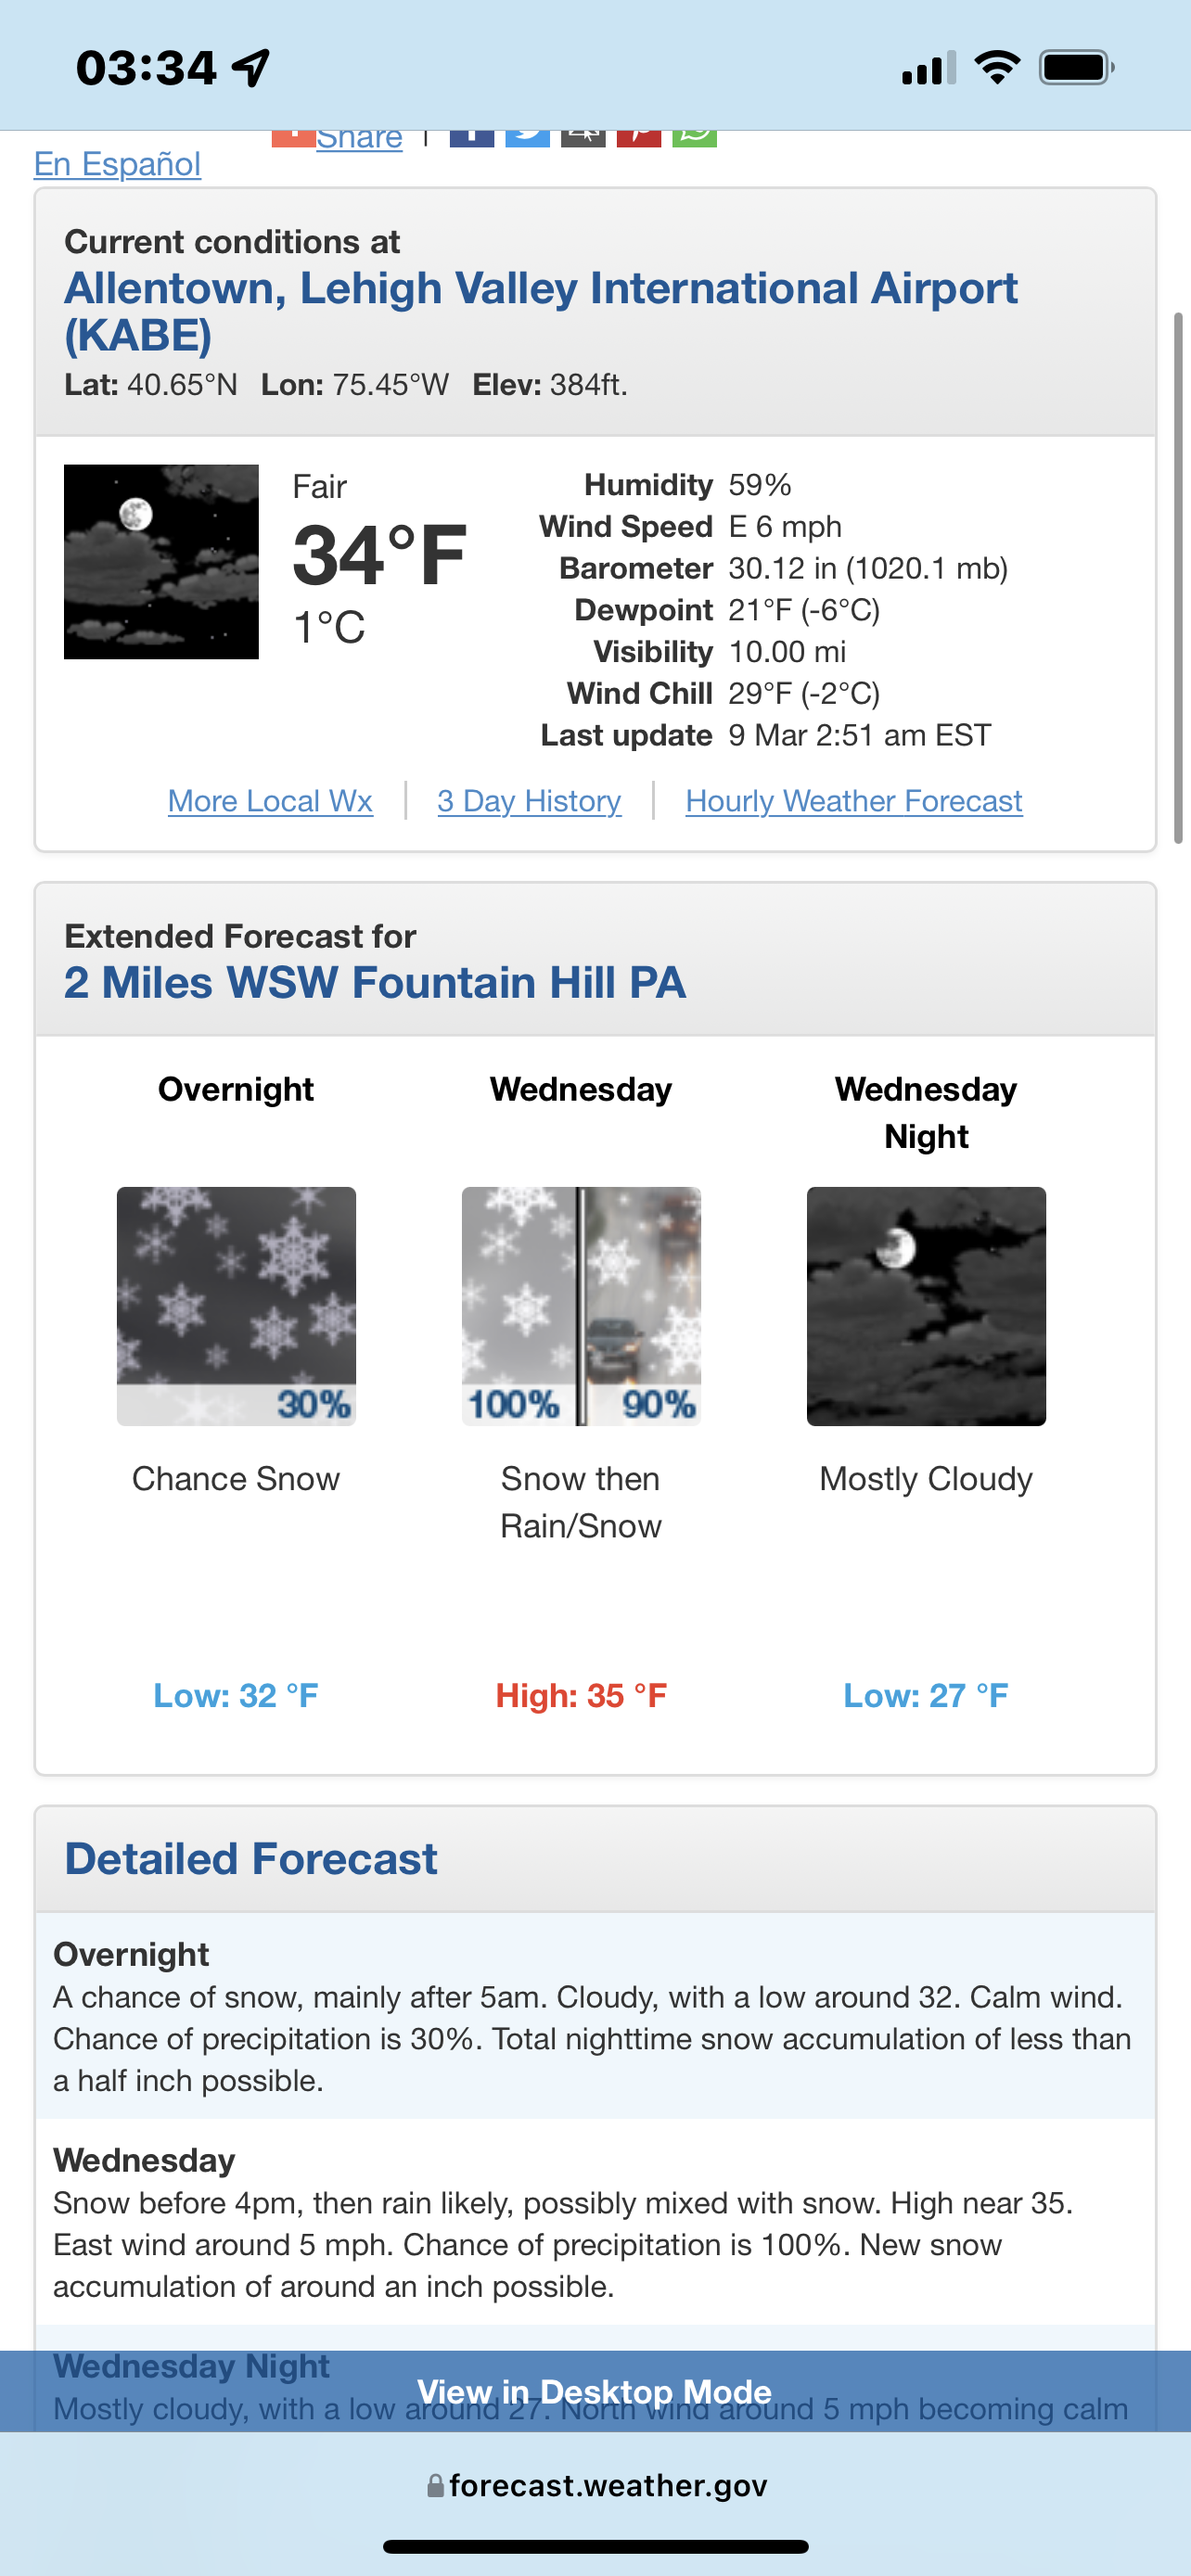Tap the Detailed Forecast section header

coord(251,1859)
